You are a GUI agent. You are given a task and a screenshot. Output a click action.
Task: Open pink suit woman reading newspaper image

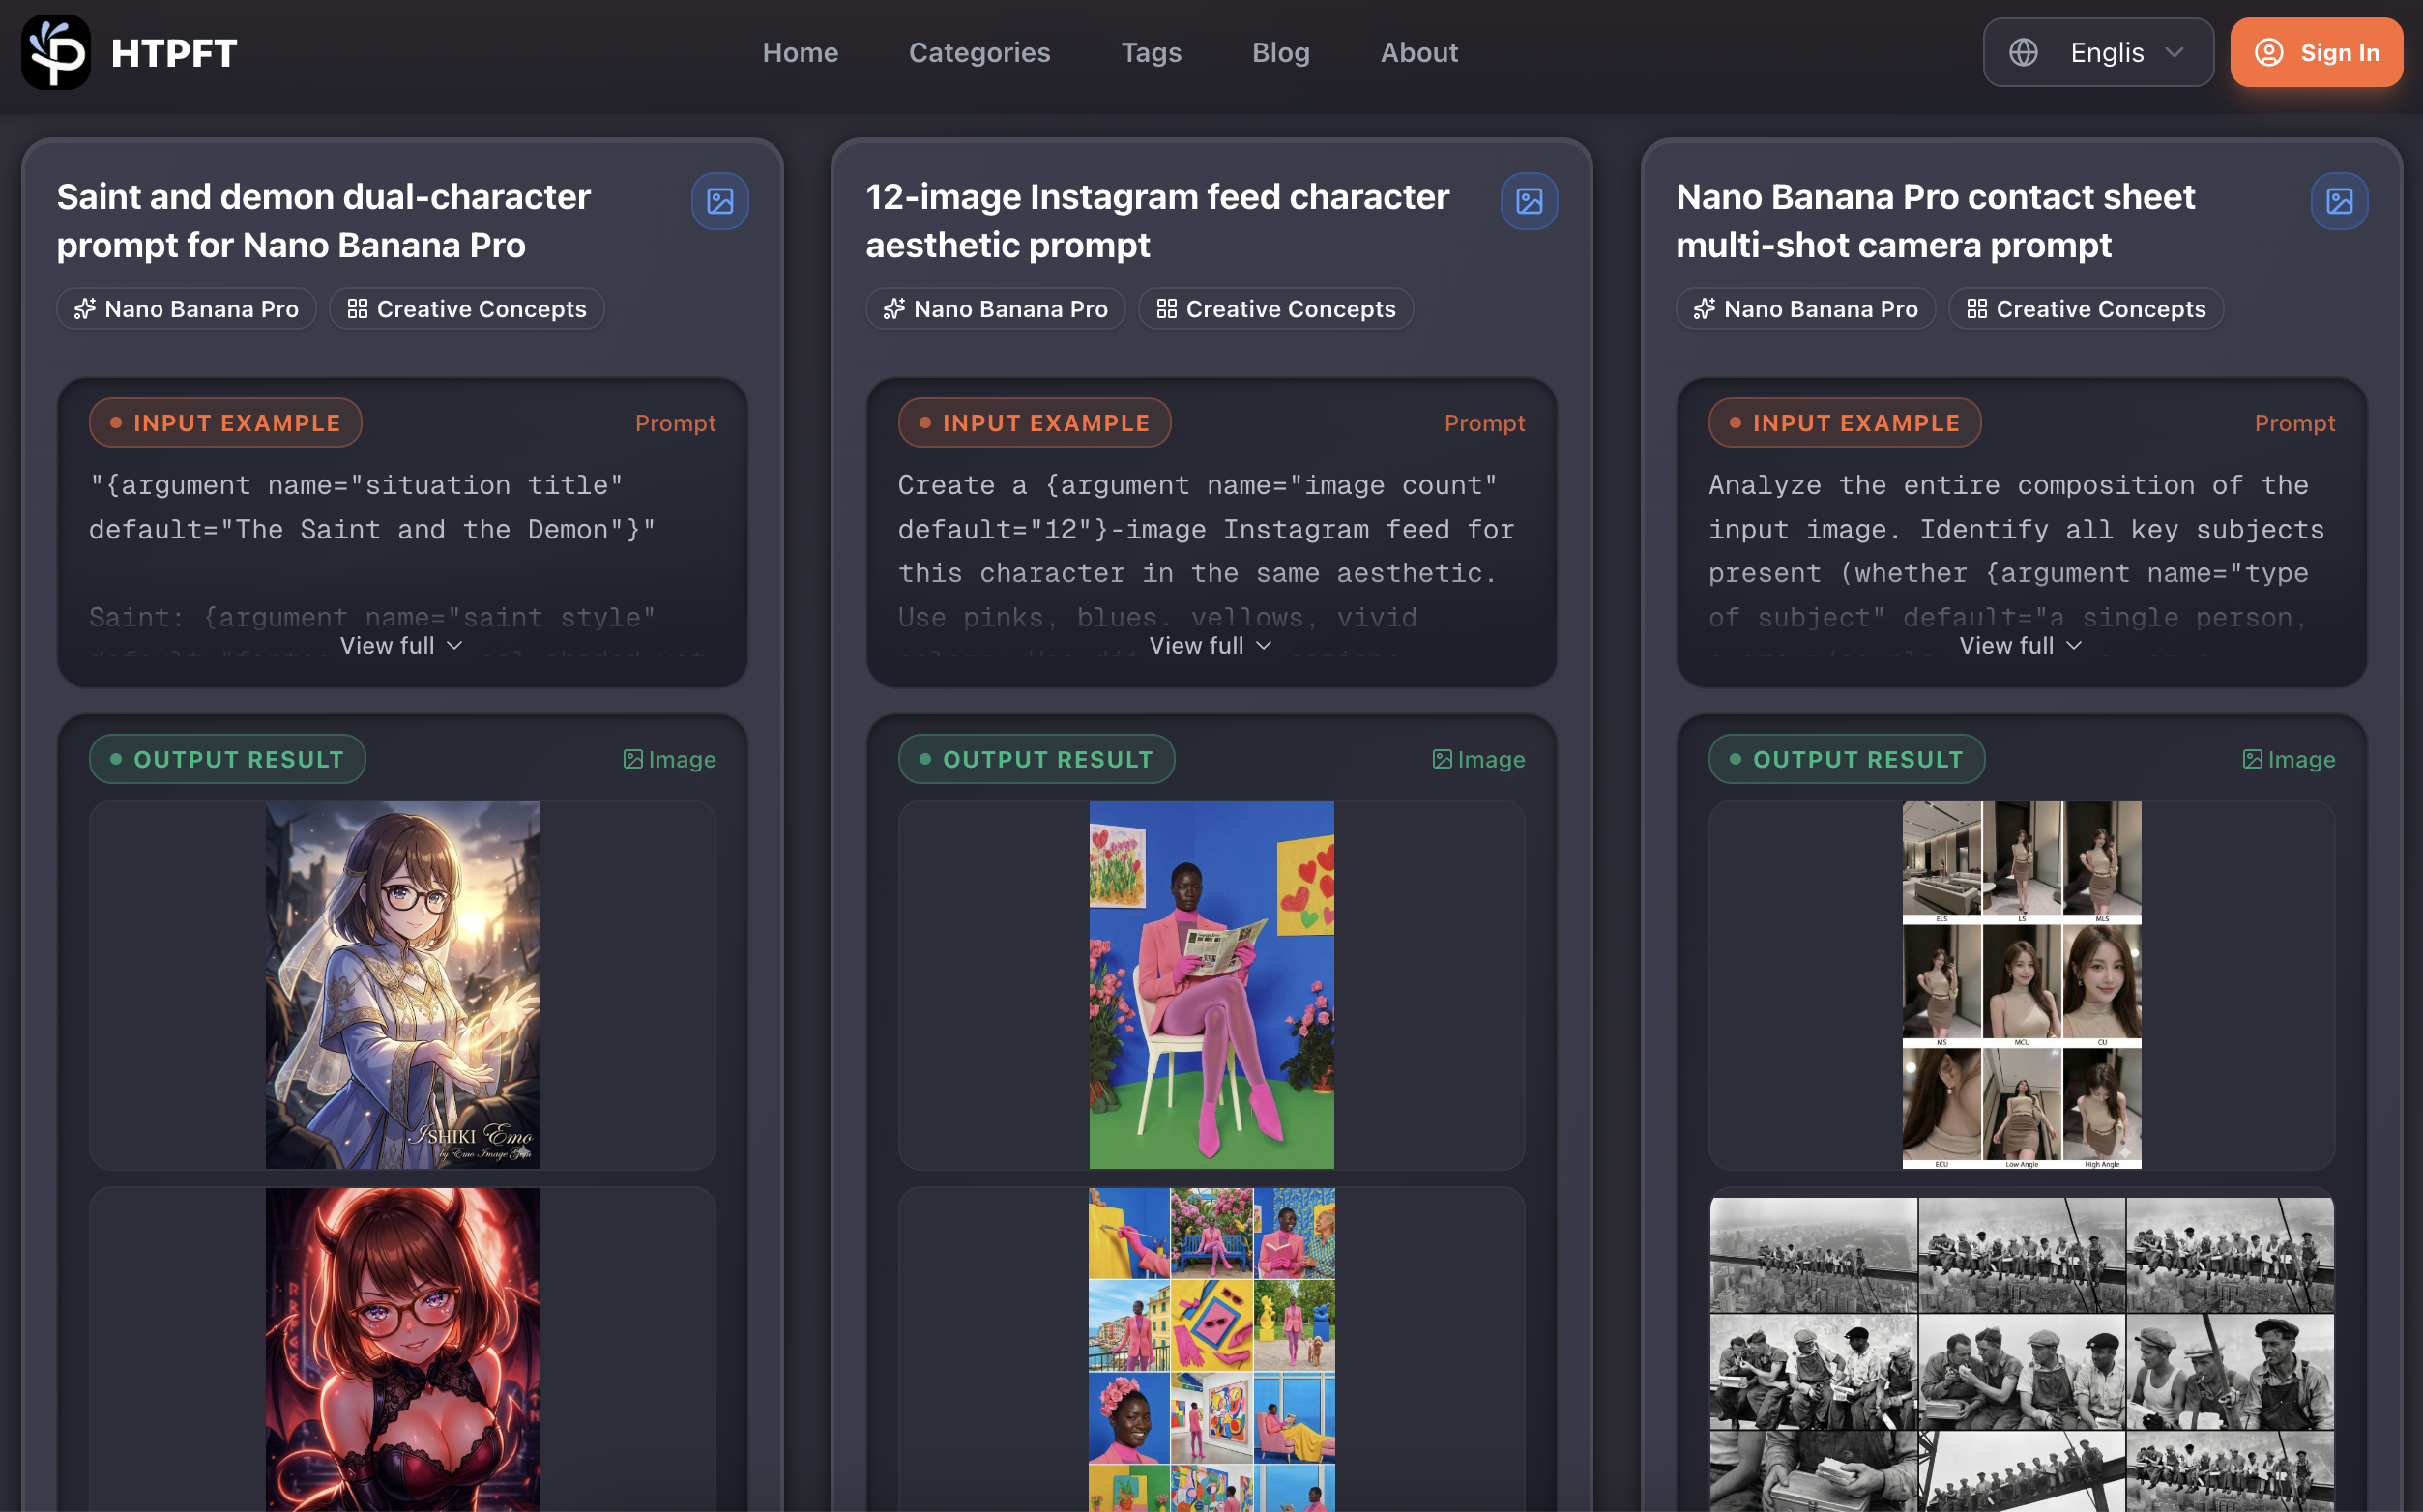(x=1211, y=984)
